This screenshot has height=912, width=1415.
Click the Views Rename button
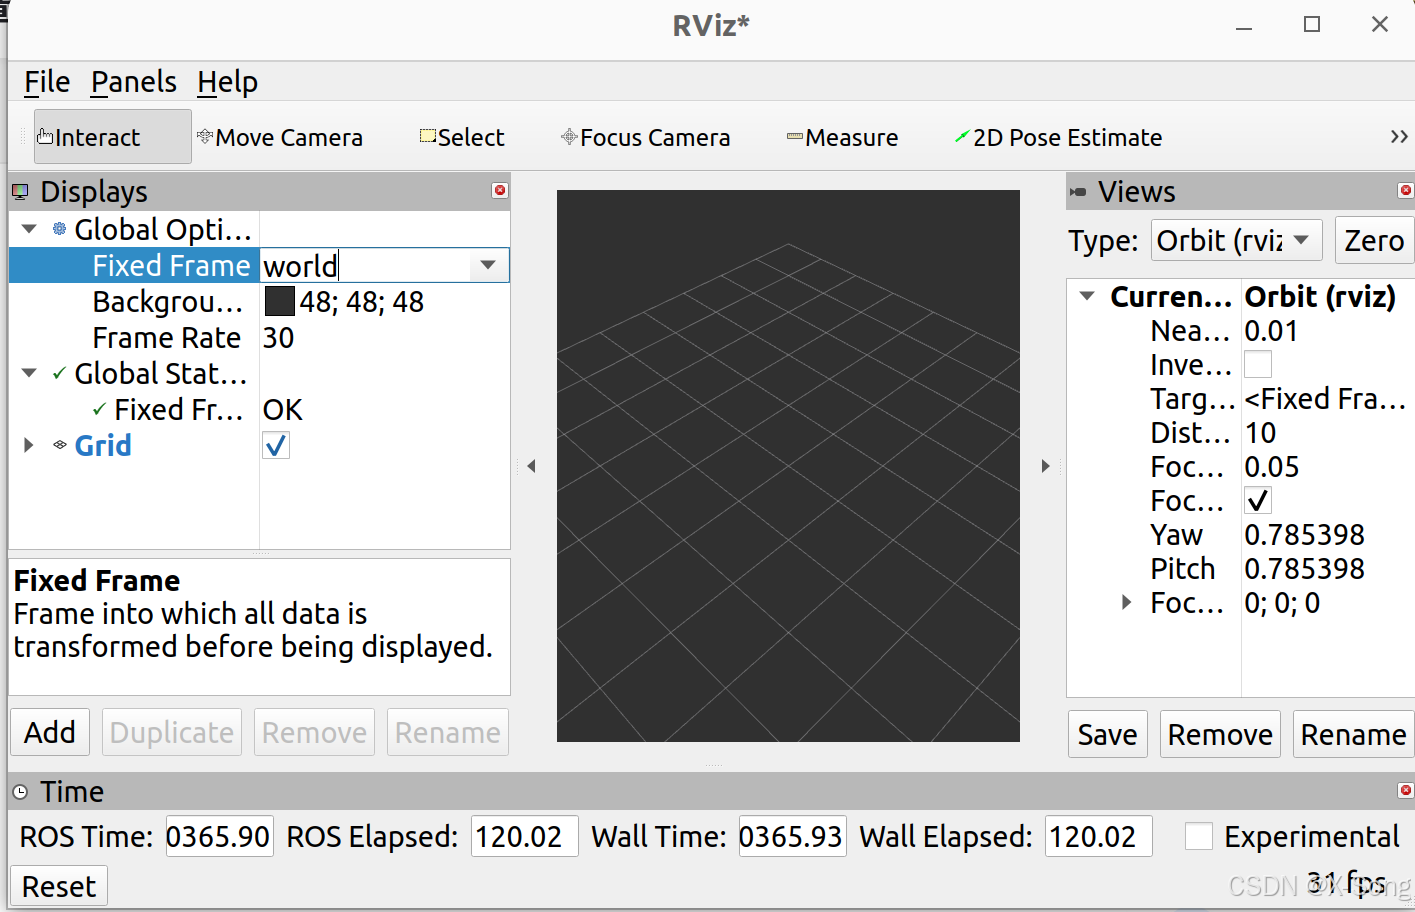(1353, 735)
